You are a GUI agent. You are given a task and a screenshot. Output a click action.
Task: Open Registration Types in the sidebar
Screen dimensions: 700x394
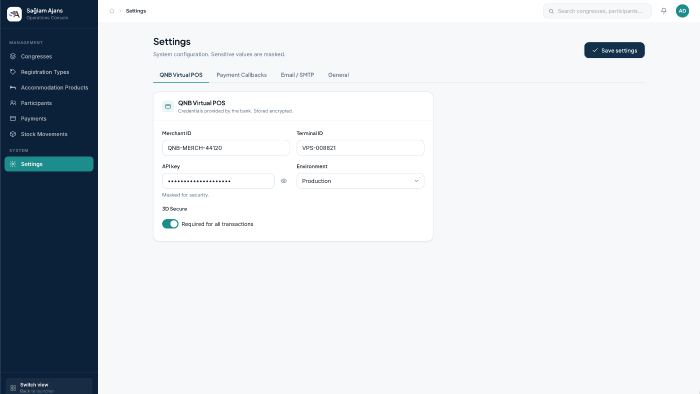[x=49, y=72]
